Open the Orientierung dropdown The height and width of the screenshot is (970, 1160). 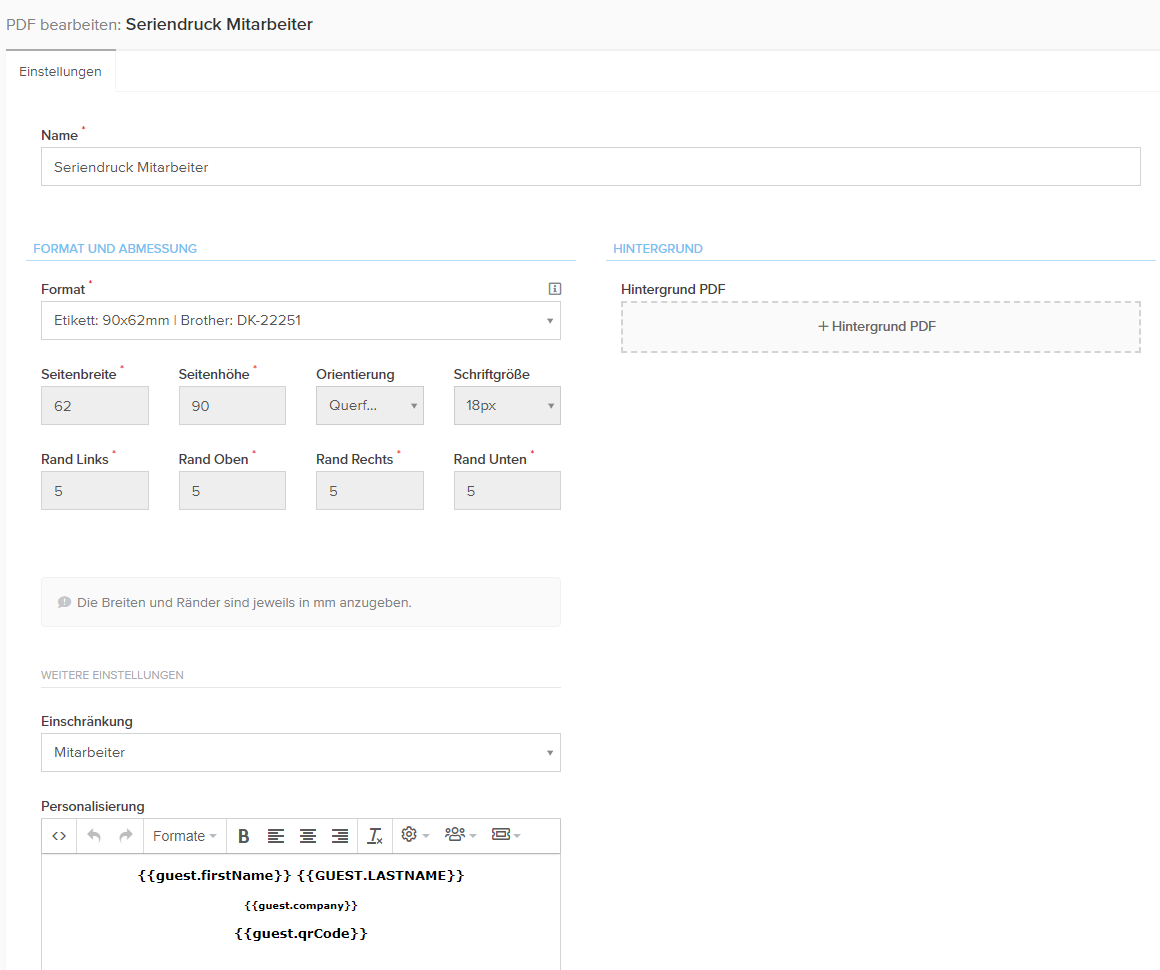coord(369,406)
